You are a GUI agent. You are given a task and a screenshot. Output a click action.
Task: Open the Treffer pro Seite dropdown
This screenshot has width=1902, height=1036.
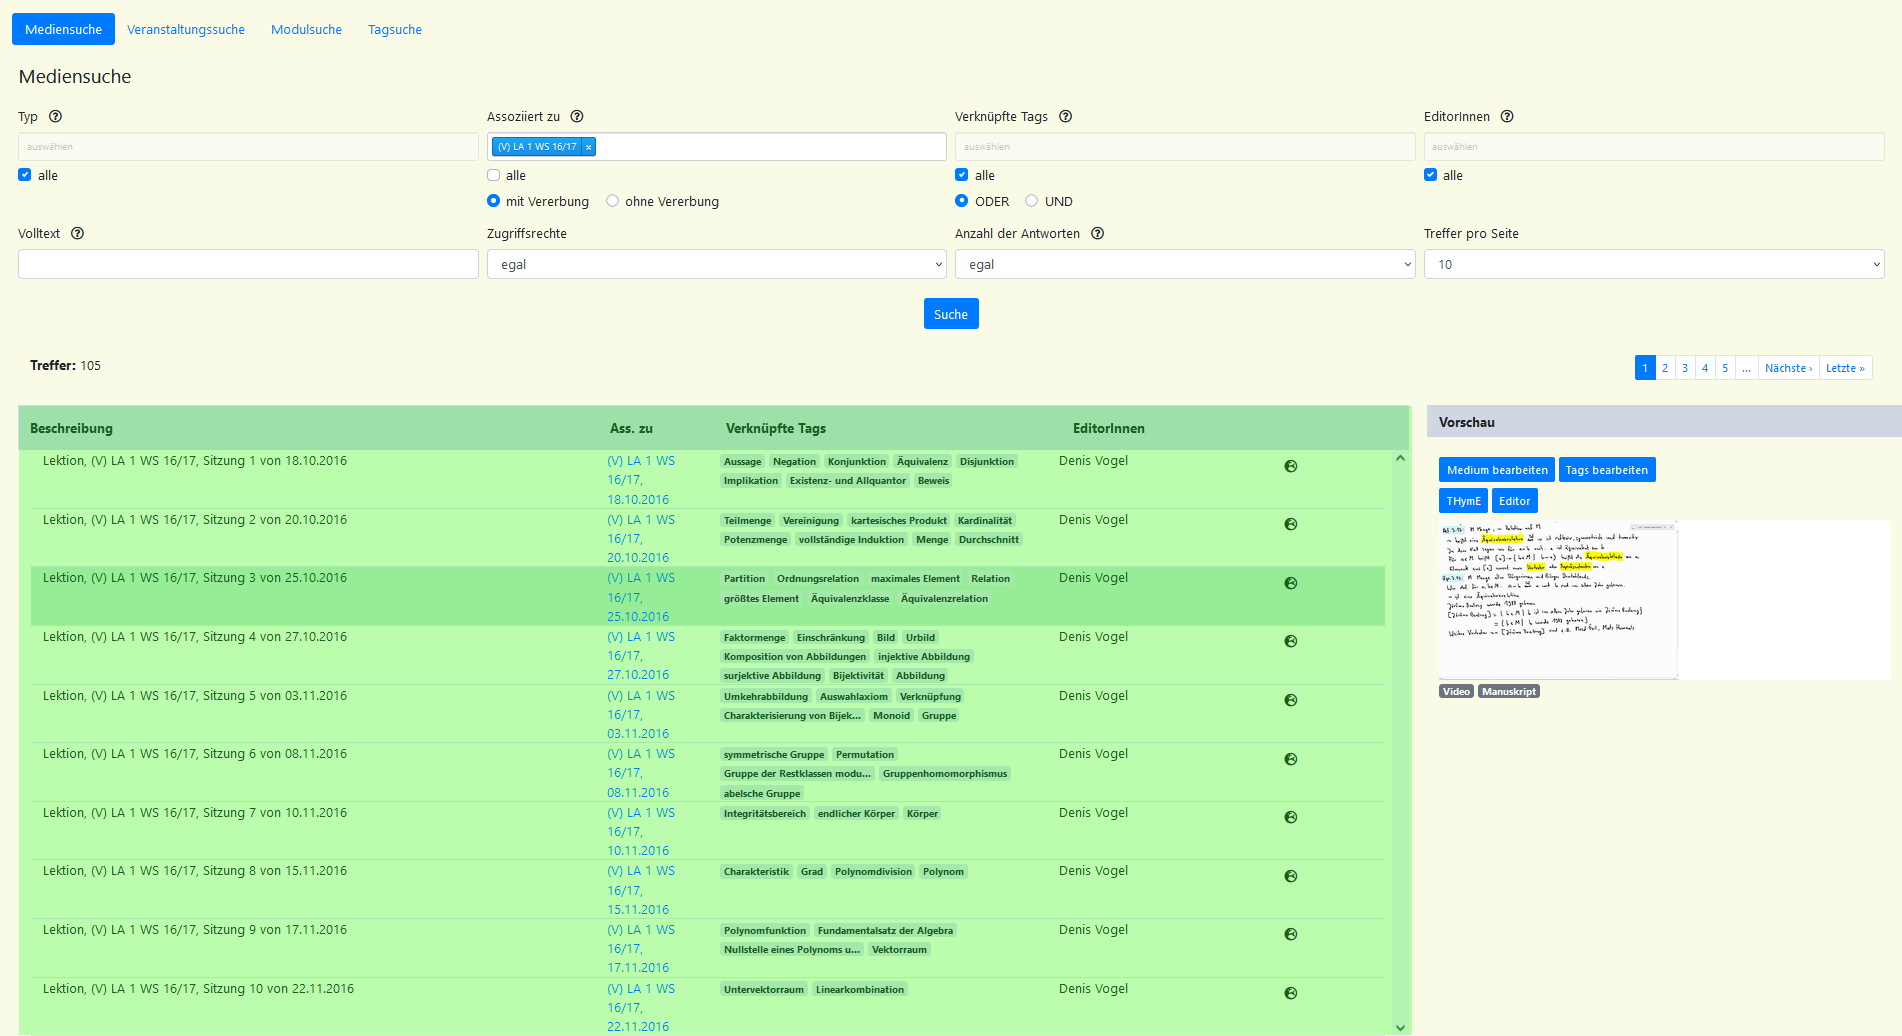click(1653, 264)
